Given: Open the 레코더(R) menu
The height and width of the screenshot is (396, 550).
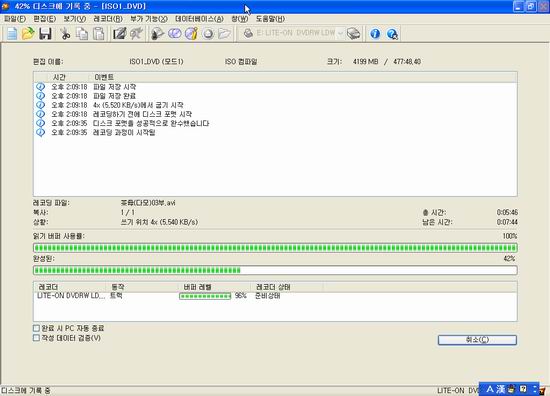Looking at the screenshot, I should (x=108, y=19).
